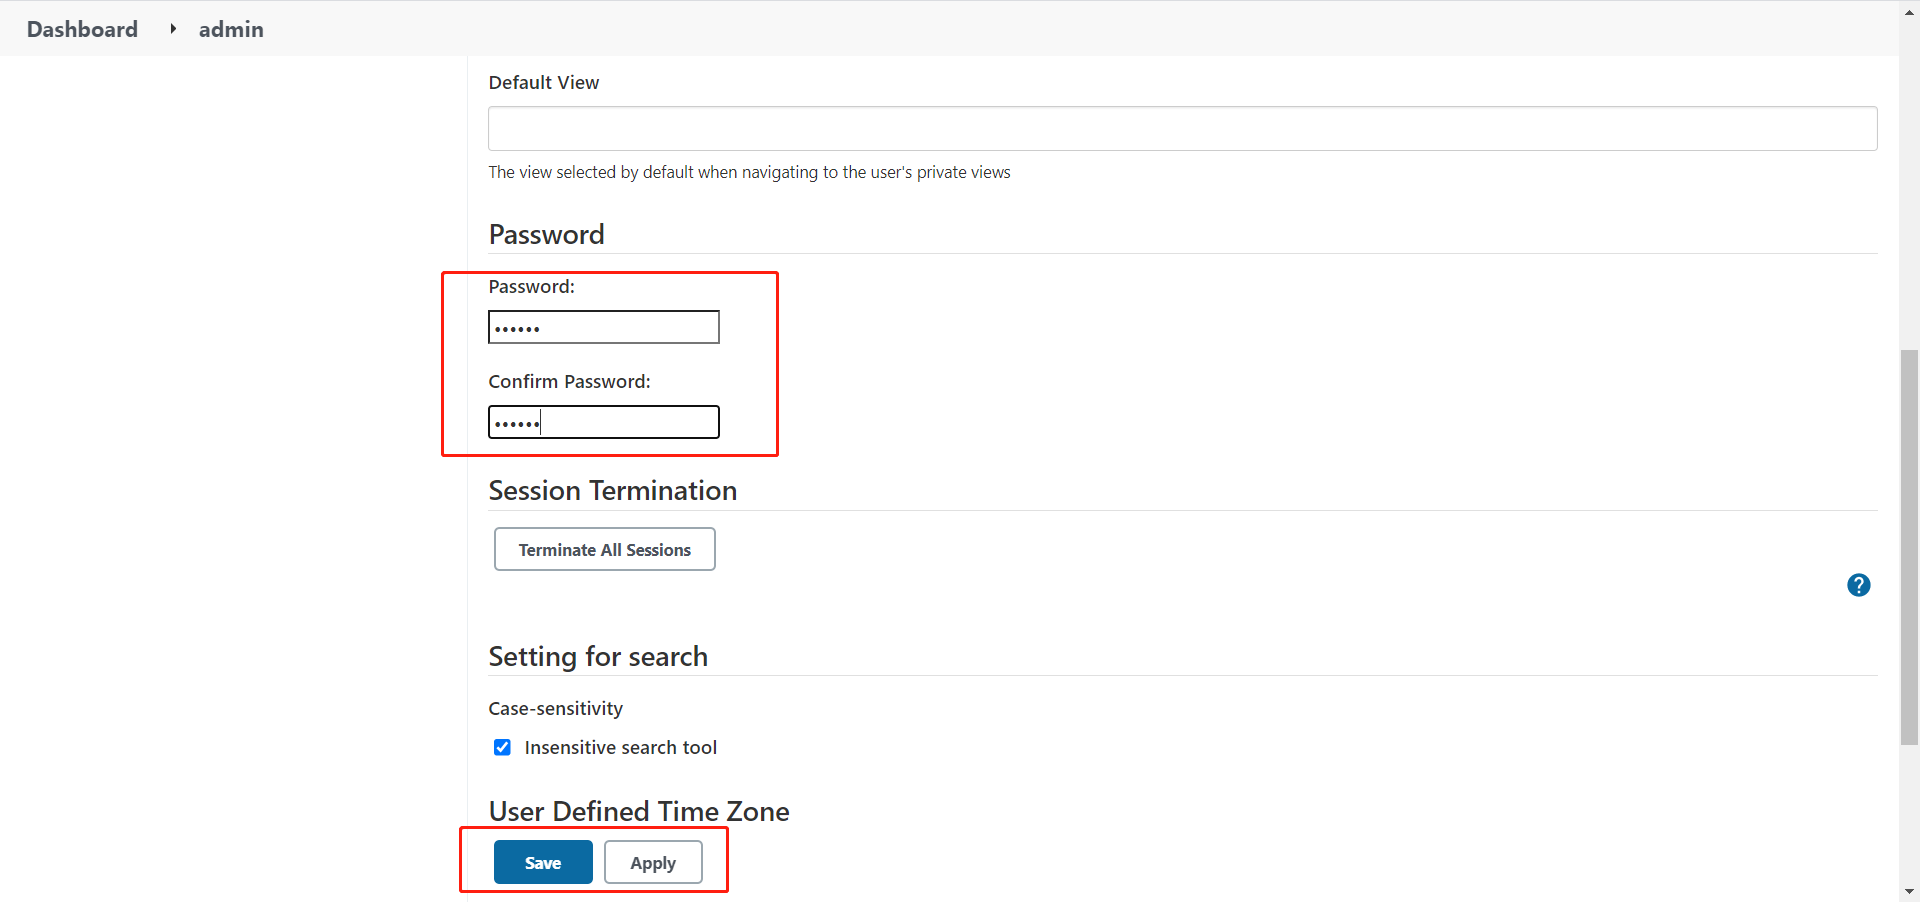Click the breadcrumb arrow after Dashboard
Screen dimensions: 1920x902
[173, 29]
